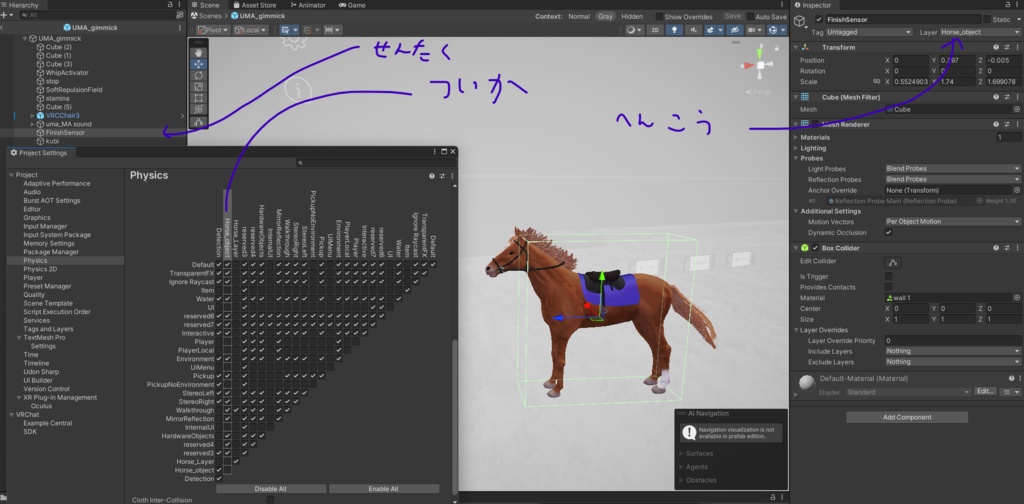The width and height of the screenshot is (1024, 504).
Task: Click the Inspector lock icon
Action: (x=1006, y=5)
